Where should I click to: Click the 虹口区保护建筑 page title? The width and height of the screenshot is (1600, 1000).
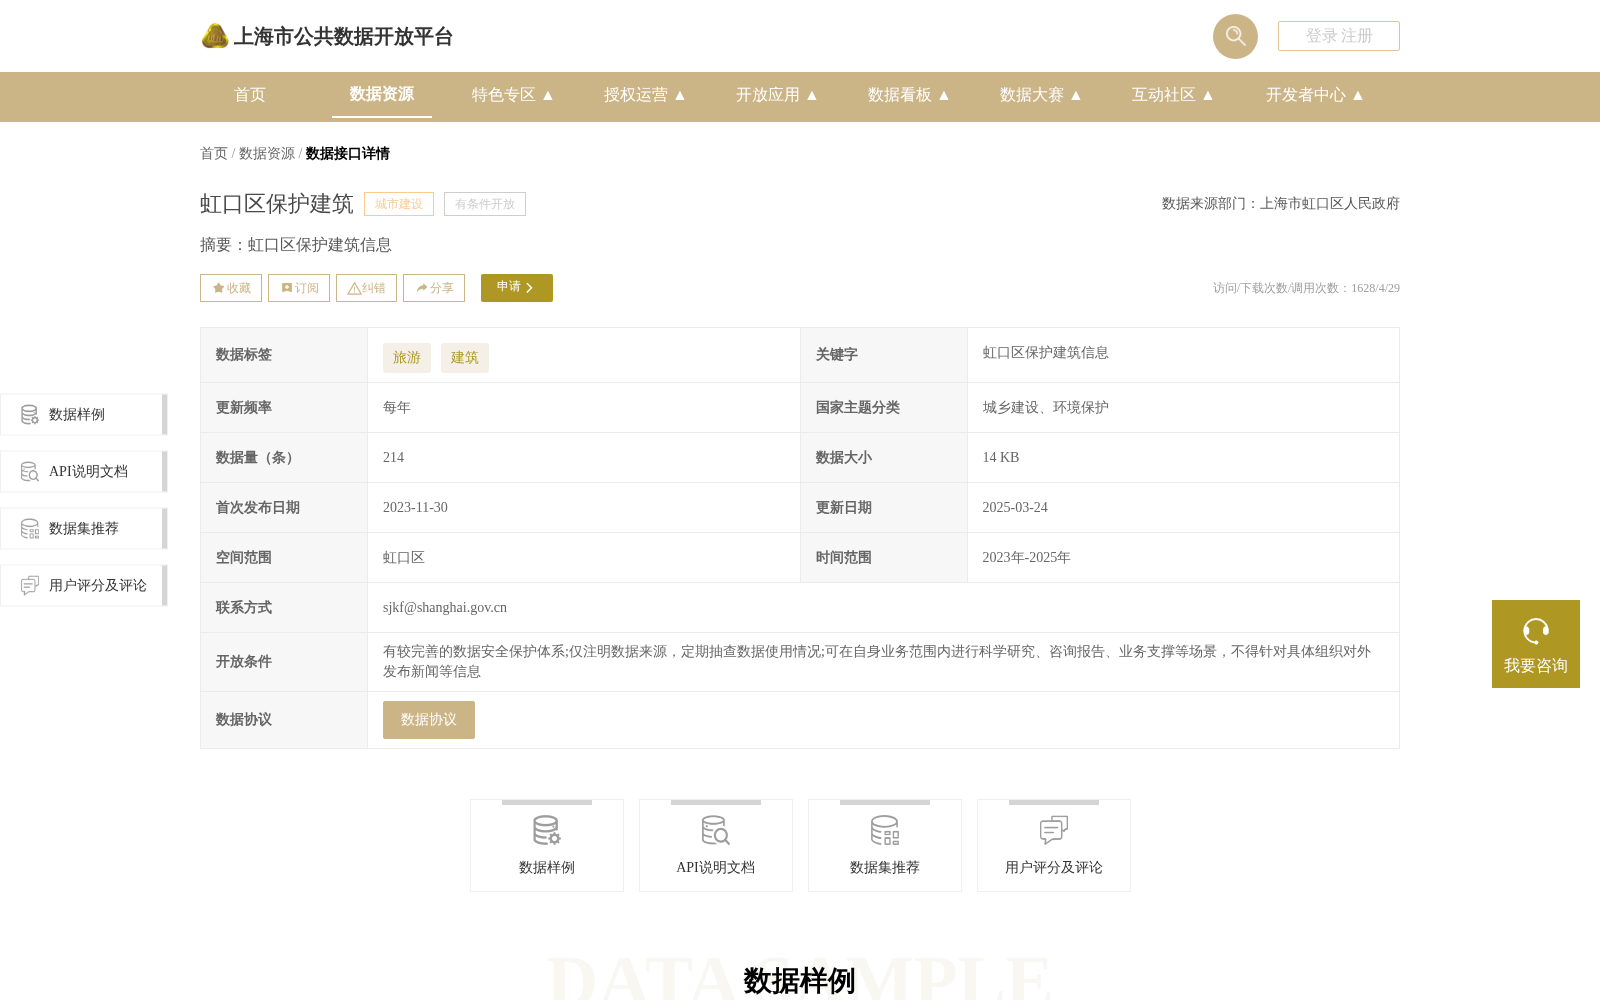tap(277, 204)
